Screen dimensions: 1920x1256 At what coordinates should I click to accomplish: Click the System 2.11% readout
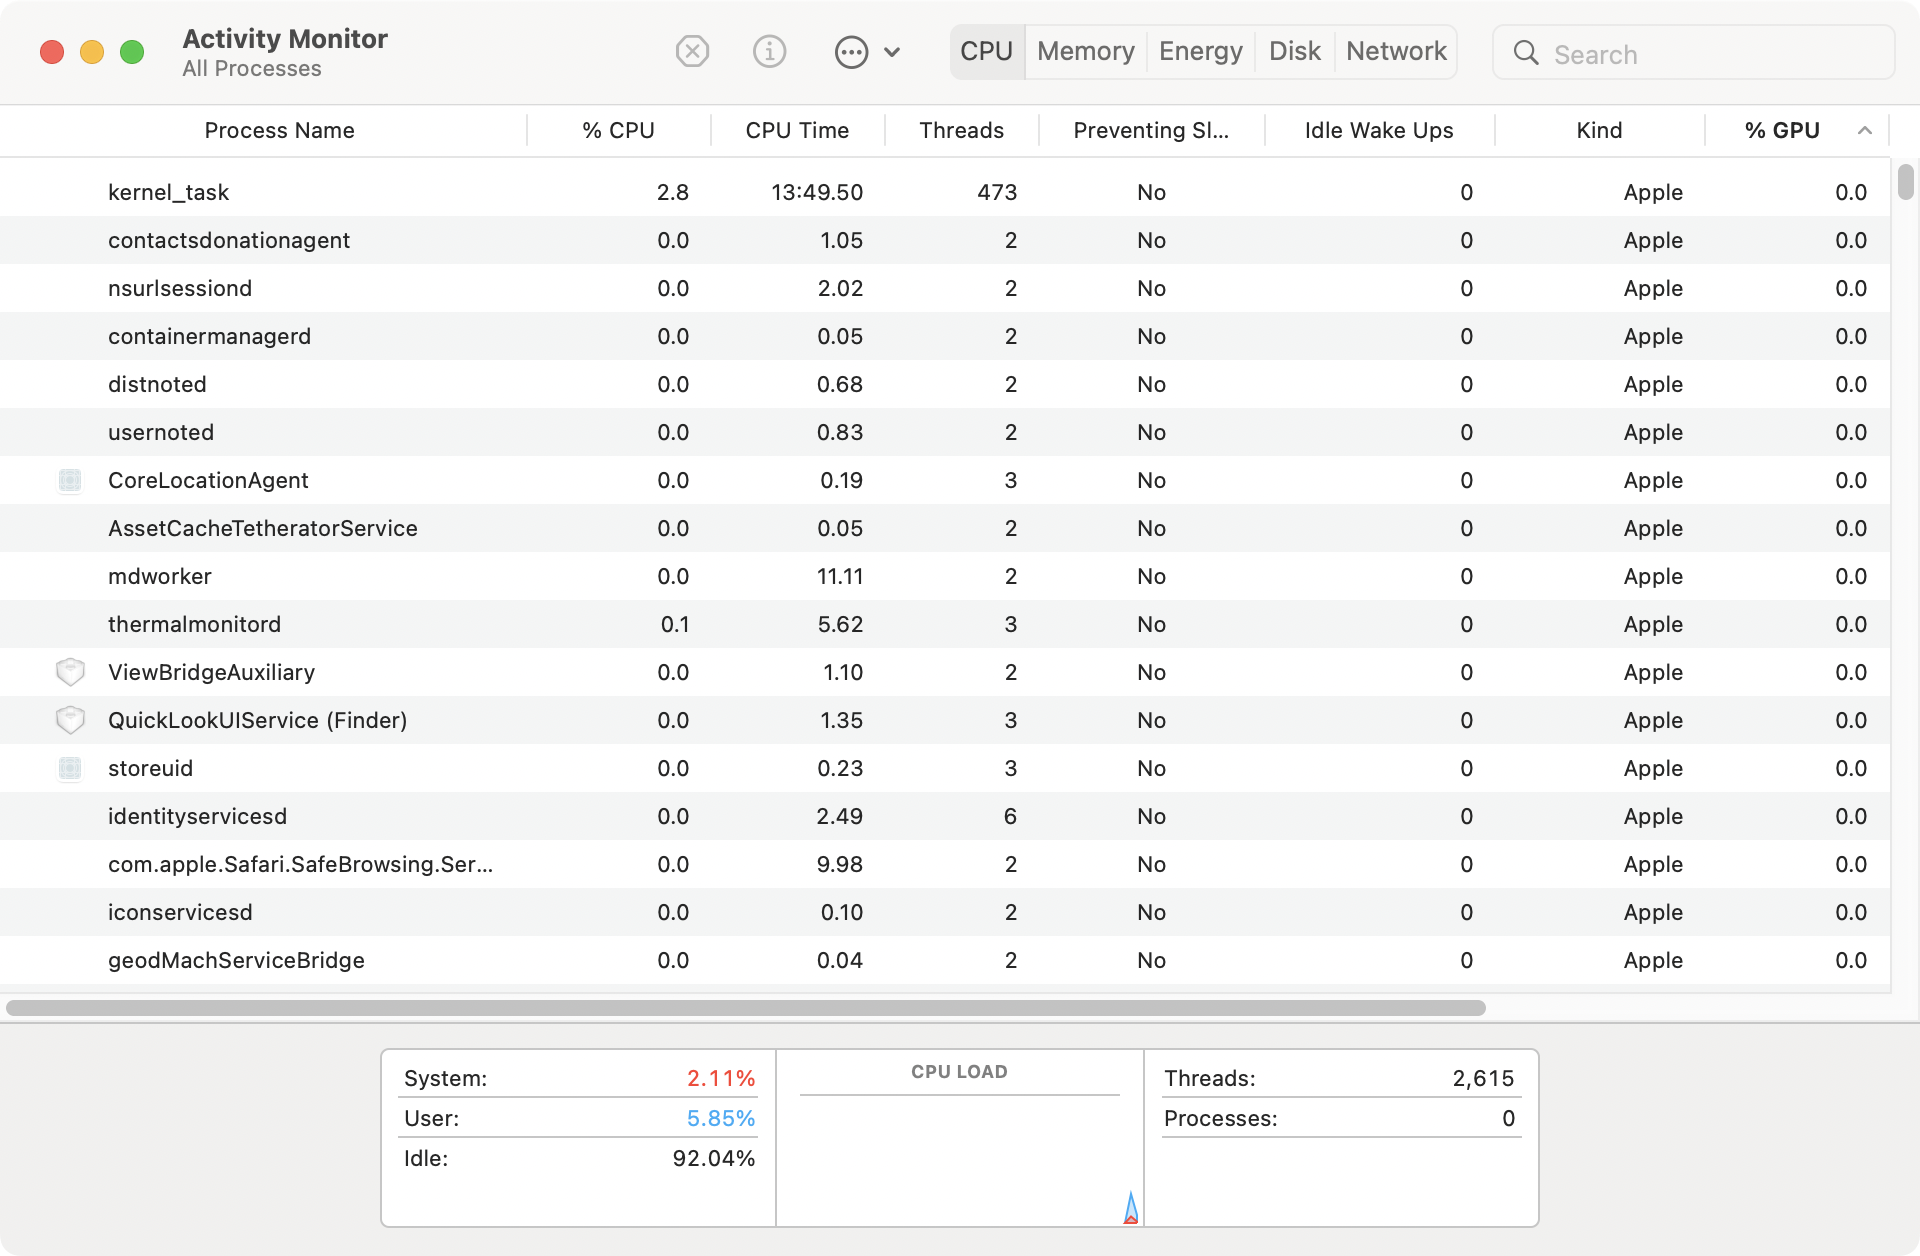pyautogui.click(x=720, y=1078)
